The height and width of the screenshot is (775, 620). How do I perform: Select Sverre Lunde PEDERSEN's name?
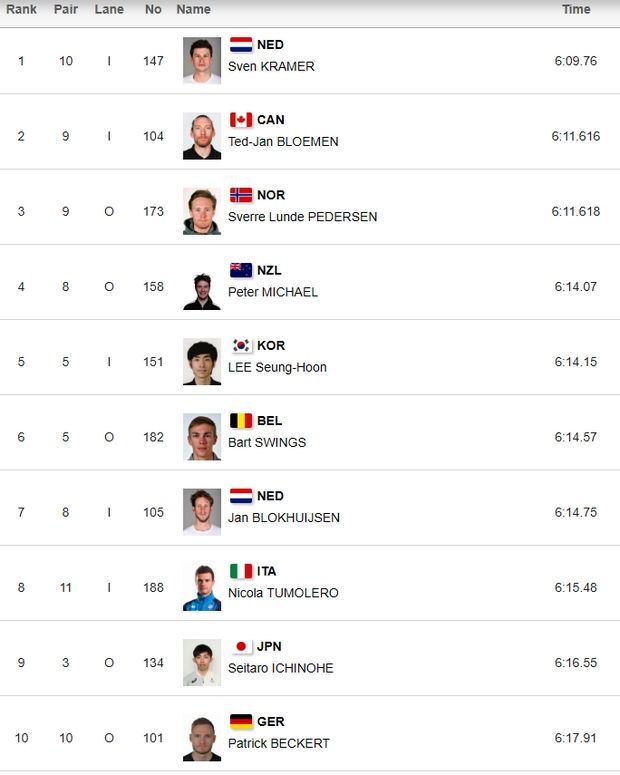click(x=302, y=217)
